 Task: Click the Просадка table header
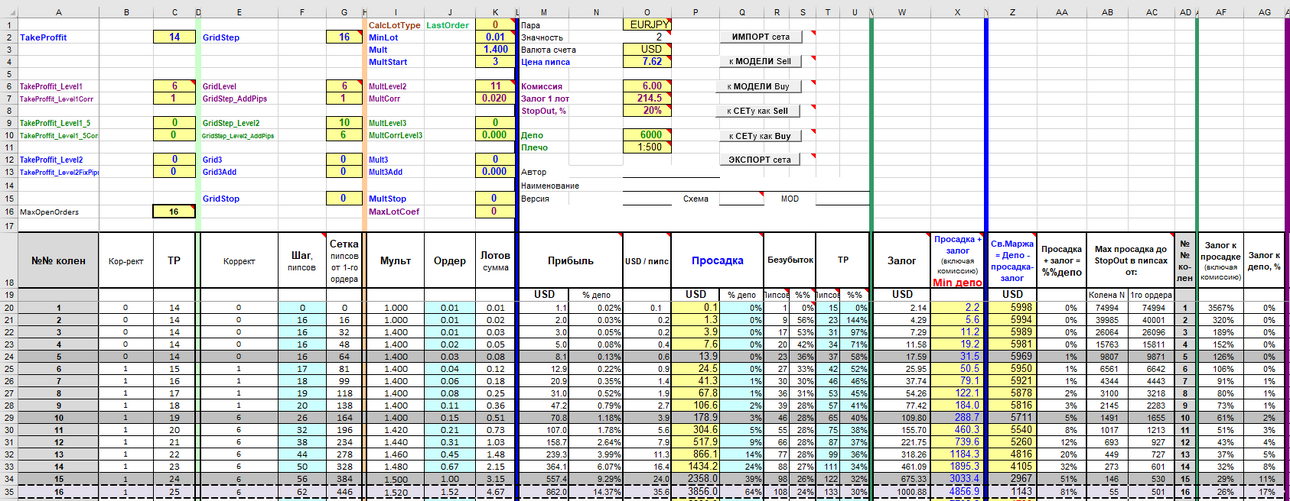716,259
